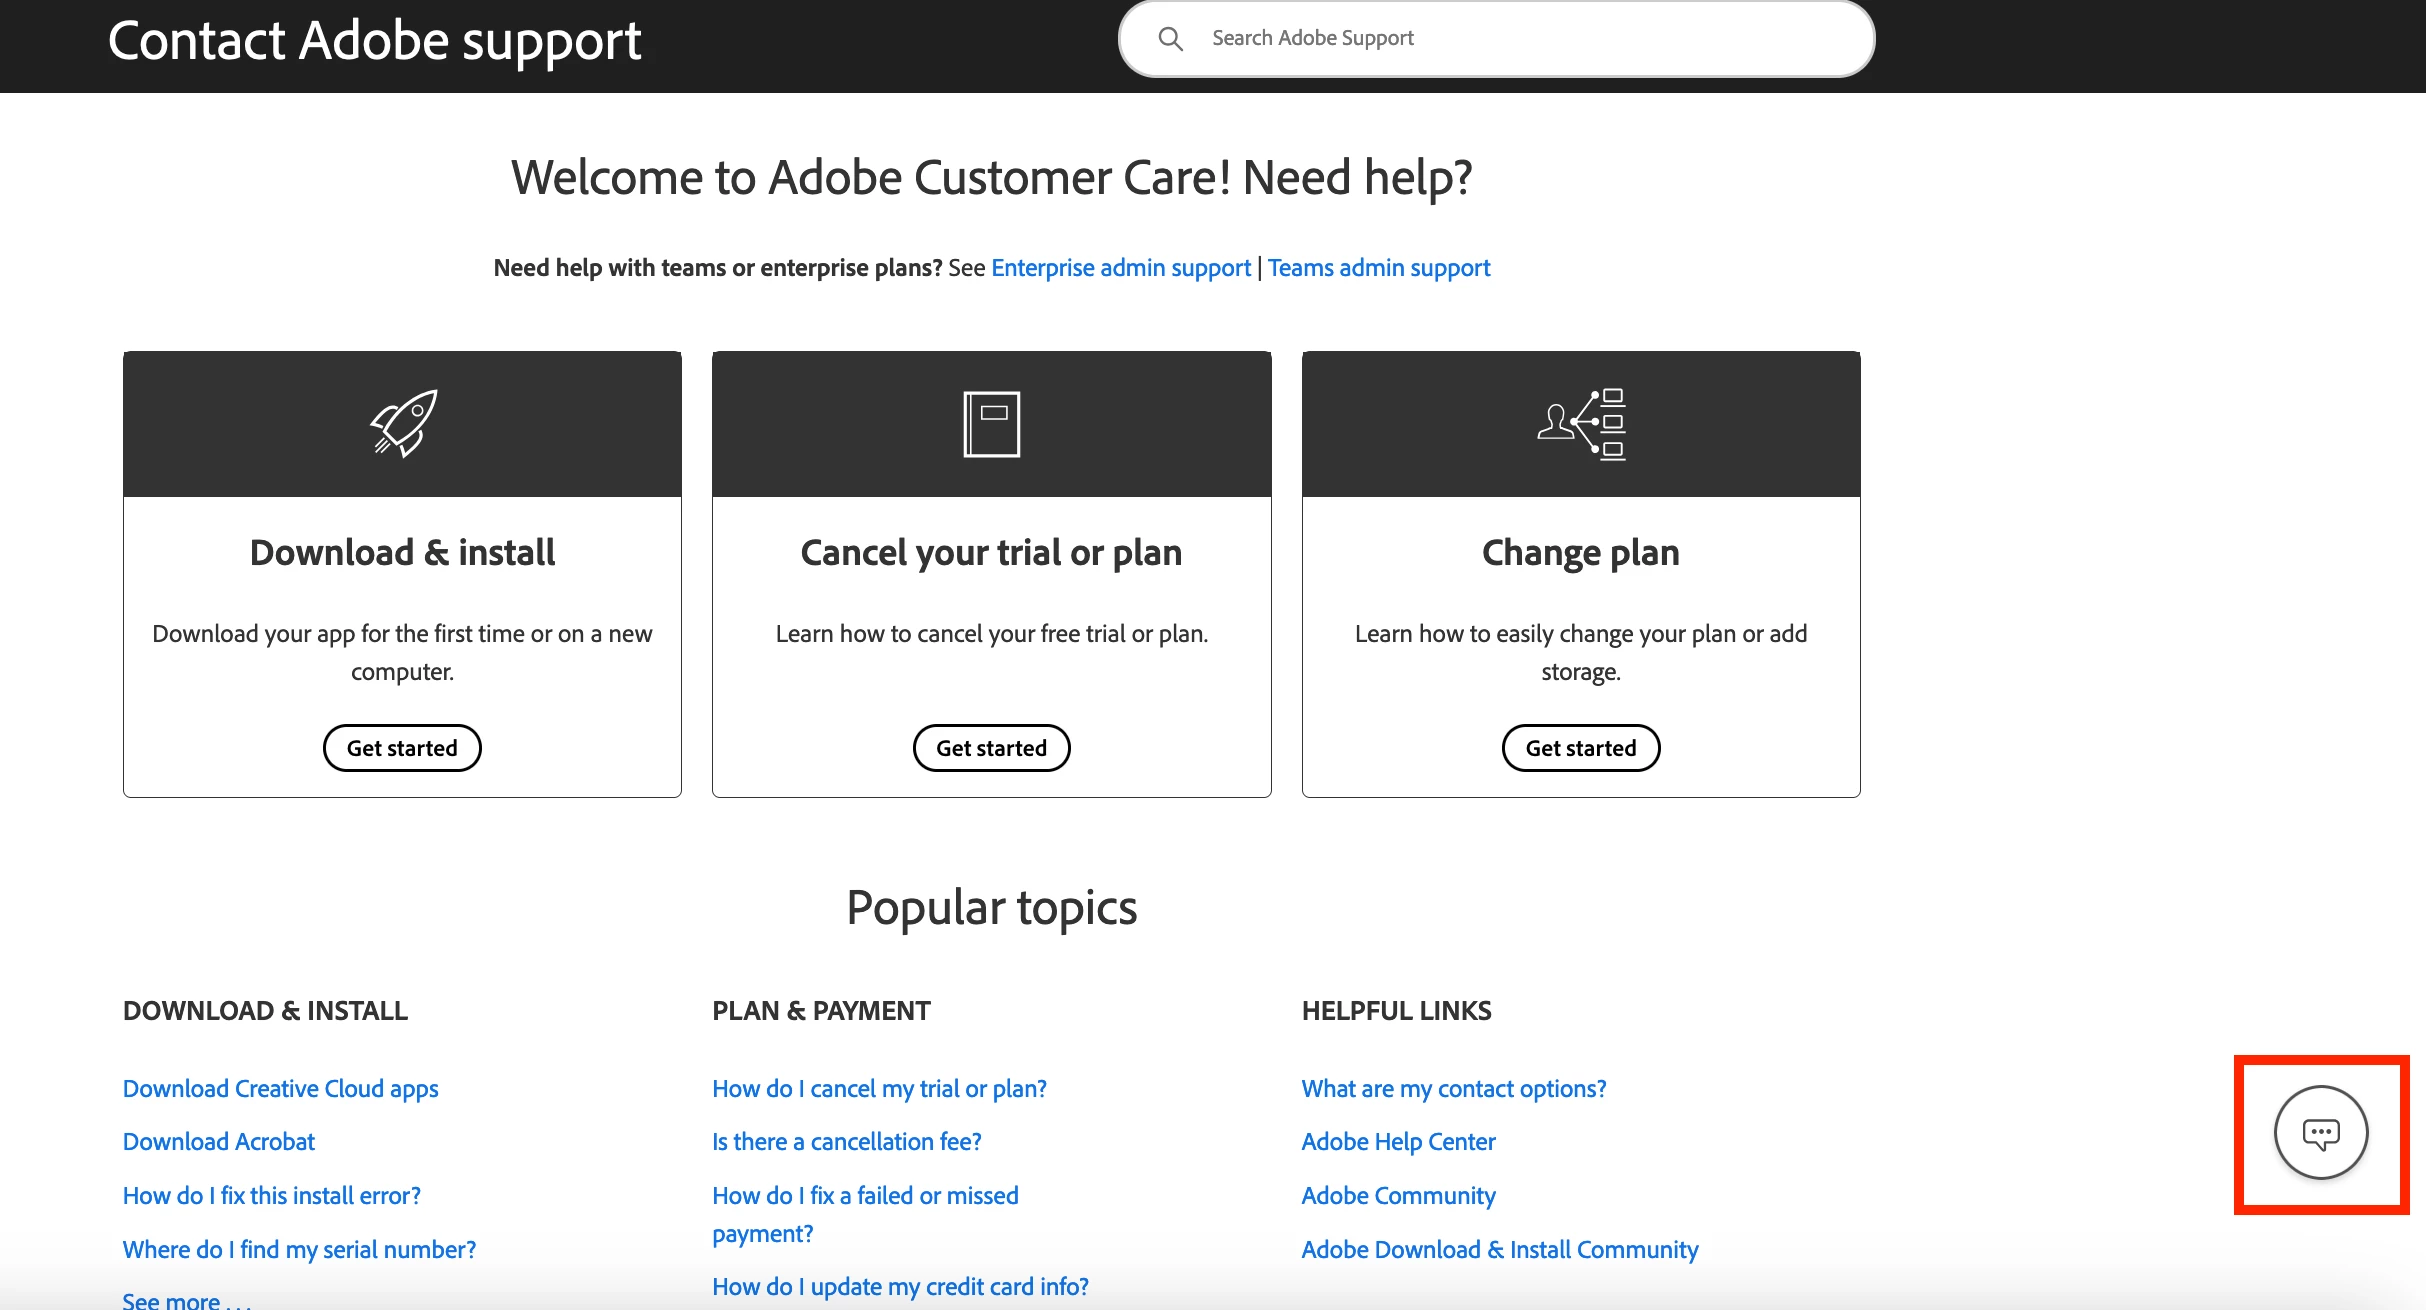Open Where do I find my serial number

[299, 1249]
